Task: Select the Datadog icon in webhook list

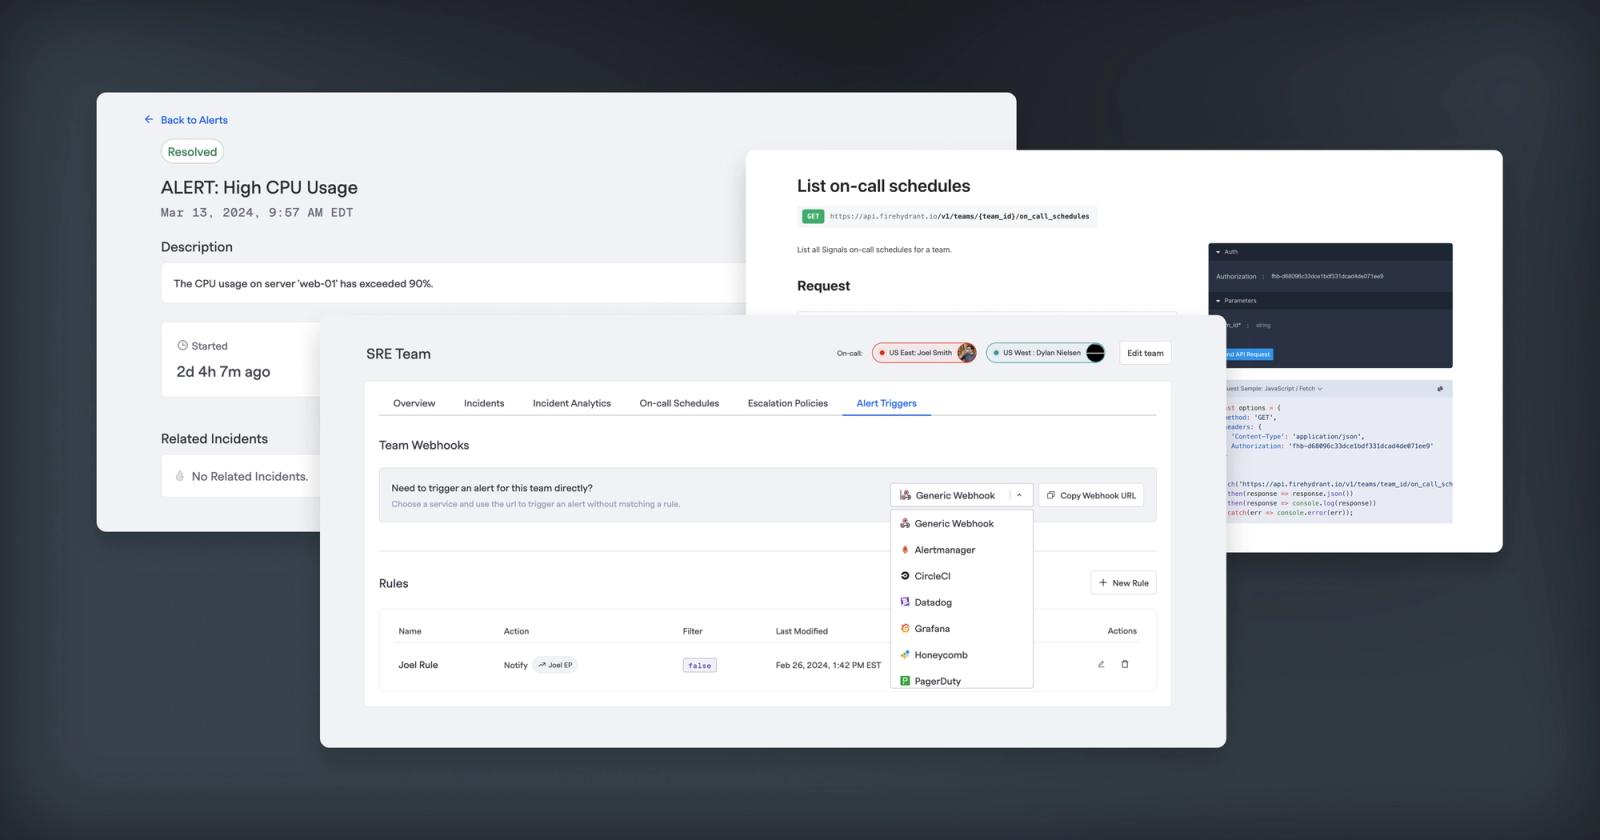Action: 905,602
